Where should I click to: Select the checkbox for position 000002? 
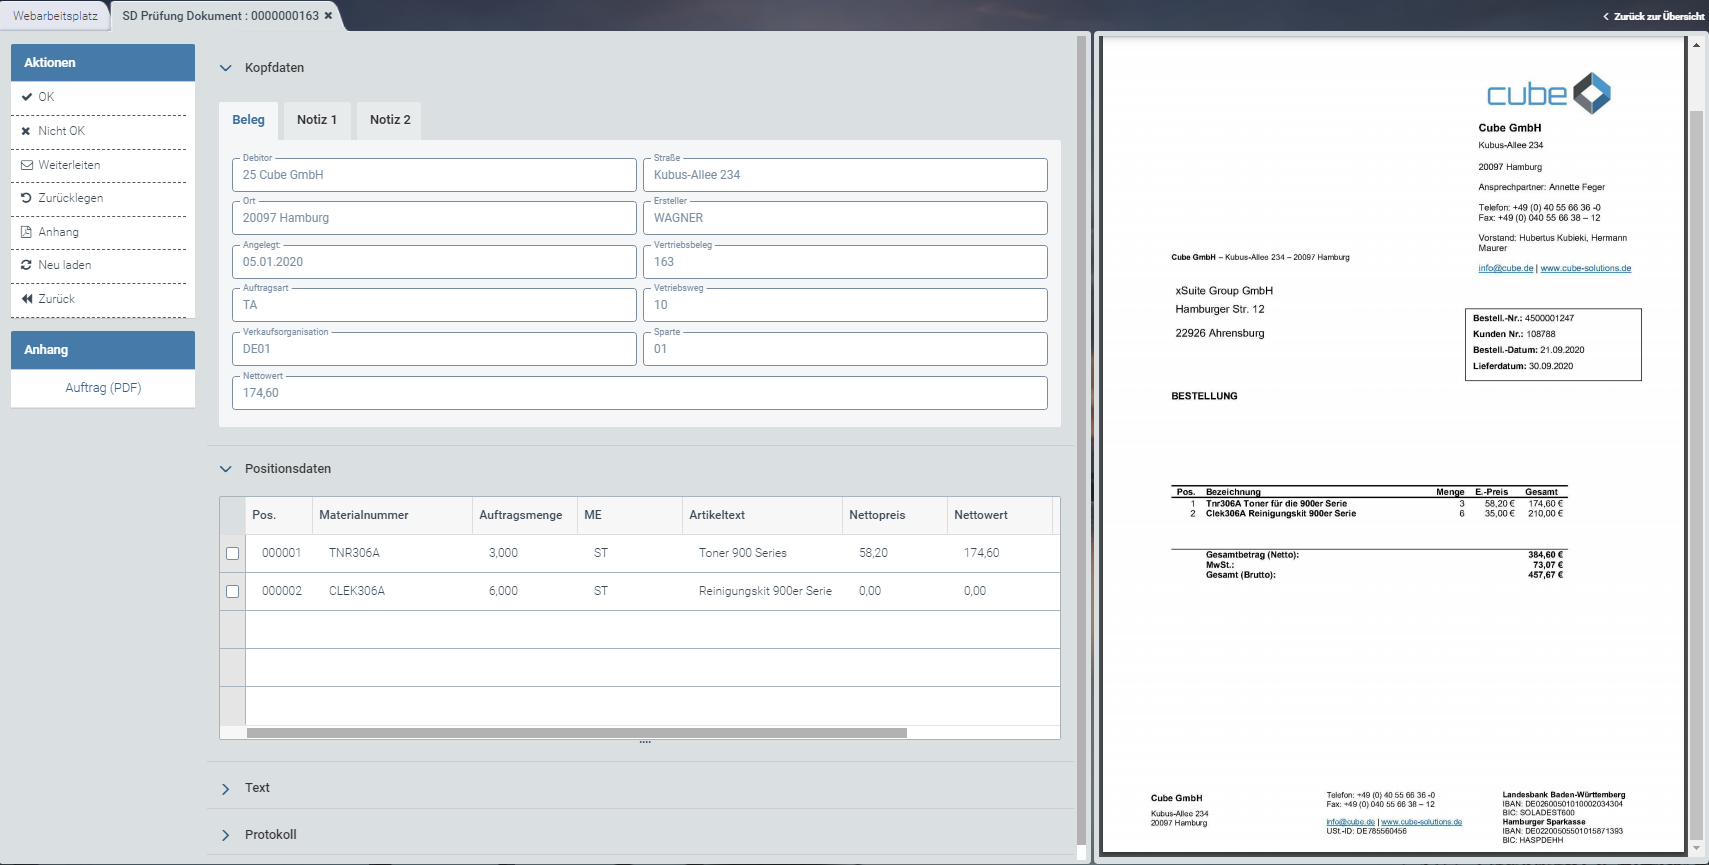click(x=233, y=591)
